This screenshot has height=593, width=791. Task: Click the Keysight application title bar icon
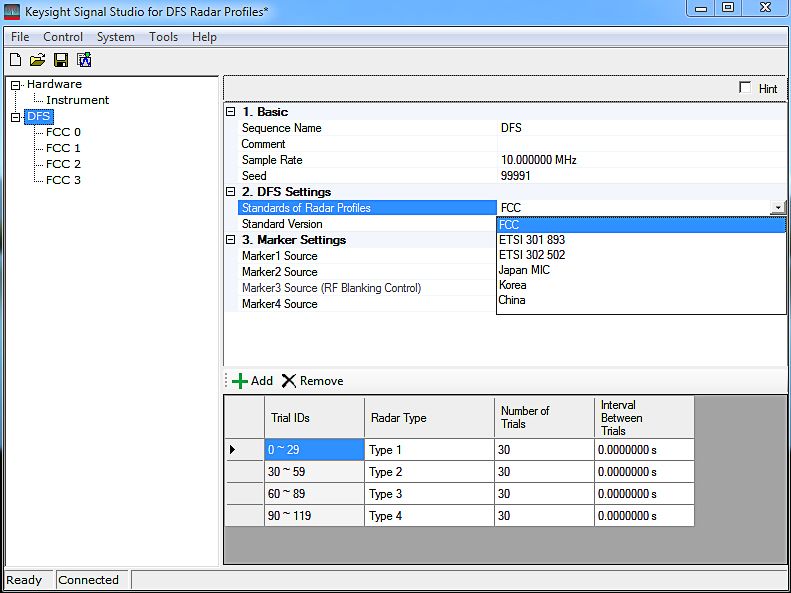click(x=12, y=12)
